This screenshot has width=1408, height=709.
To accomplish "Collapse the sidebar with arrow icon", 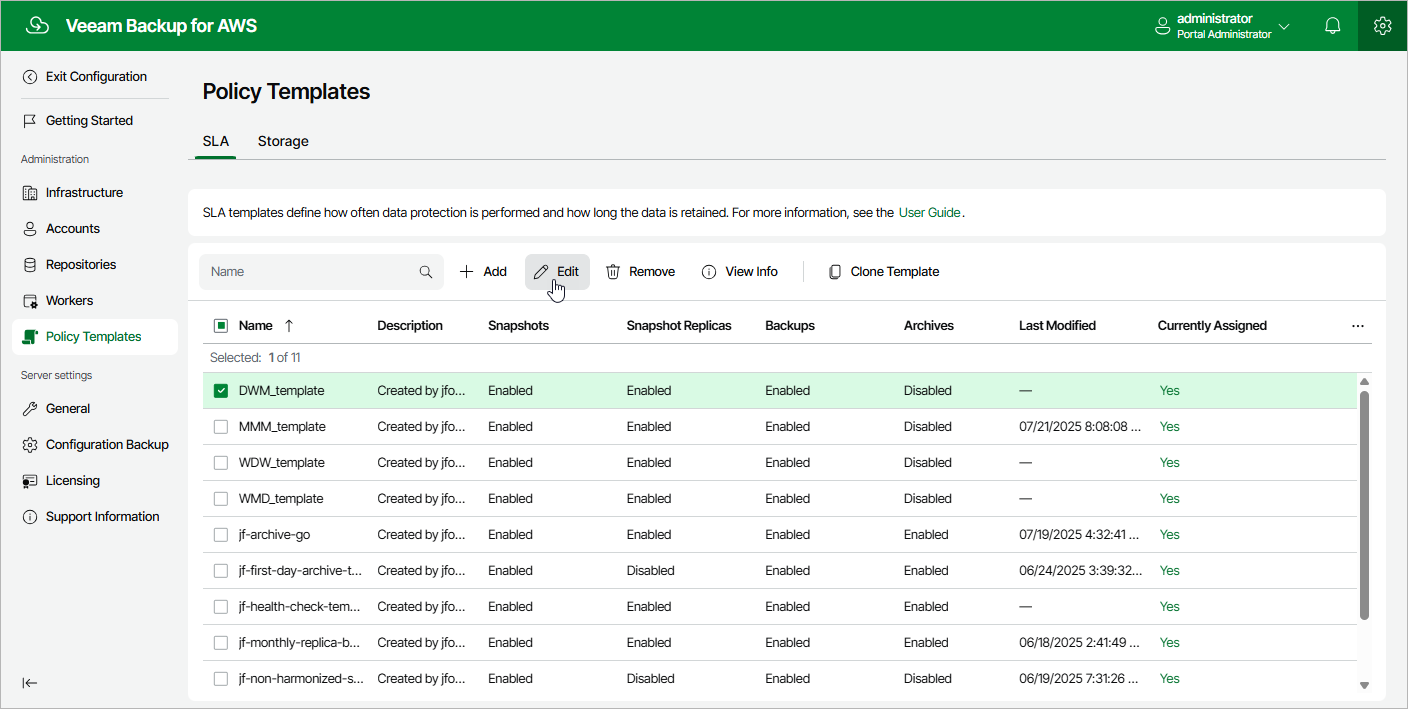I will coord(30,683).
